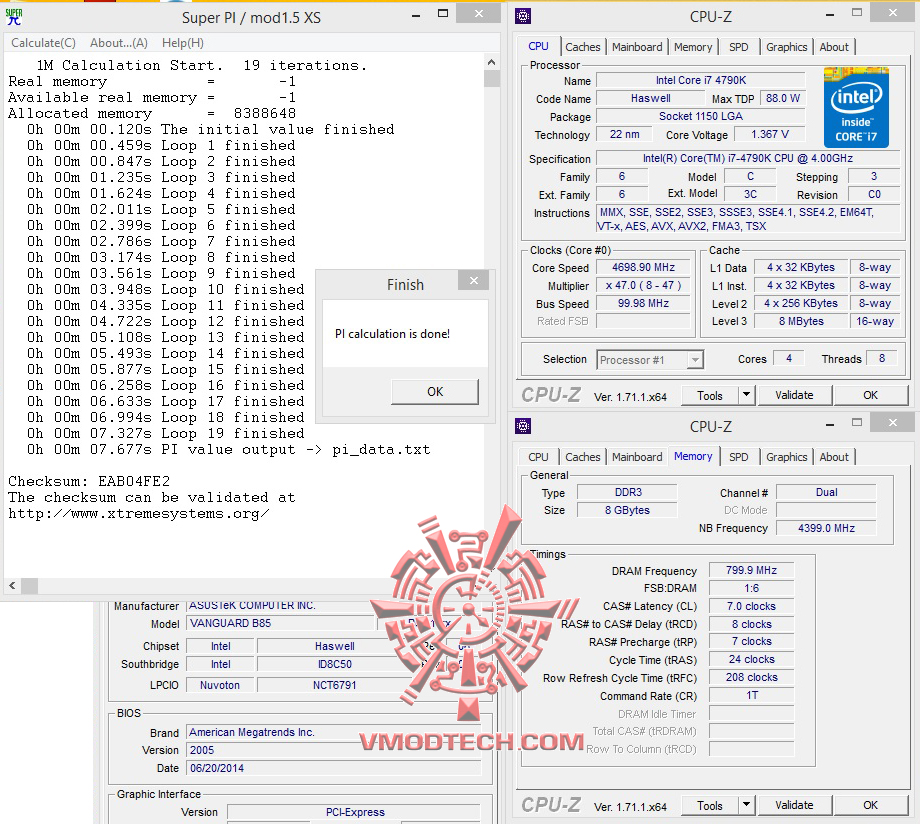920x824 pixels.
Task: Click the Multiplier x 47.0 value field
Action: [x=643, y=286]
